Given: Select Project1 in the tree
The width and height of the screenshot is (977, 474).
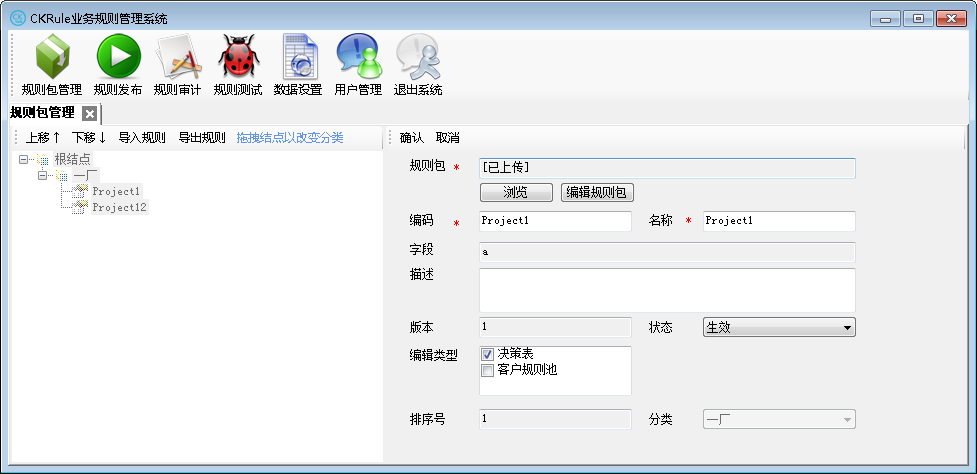Looking at the screenshot, I should pyautogui.click(x=117, y=191).
